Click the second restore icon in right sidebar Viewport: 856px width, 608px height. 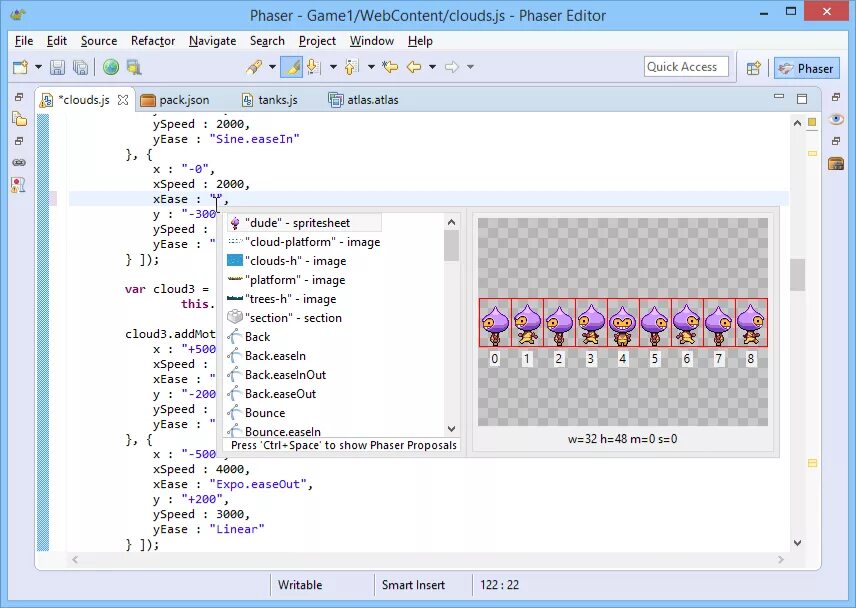point(836,141)
